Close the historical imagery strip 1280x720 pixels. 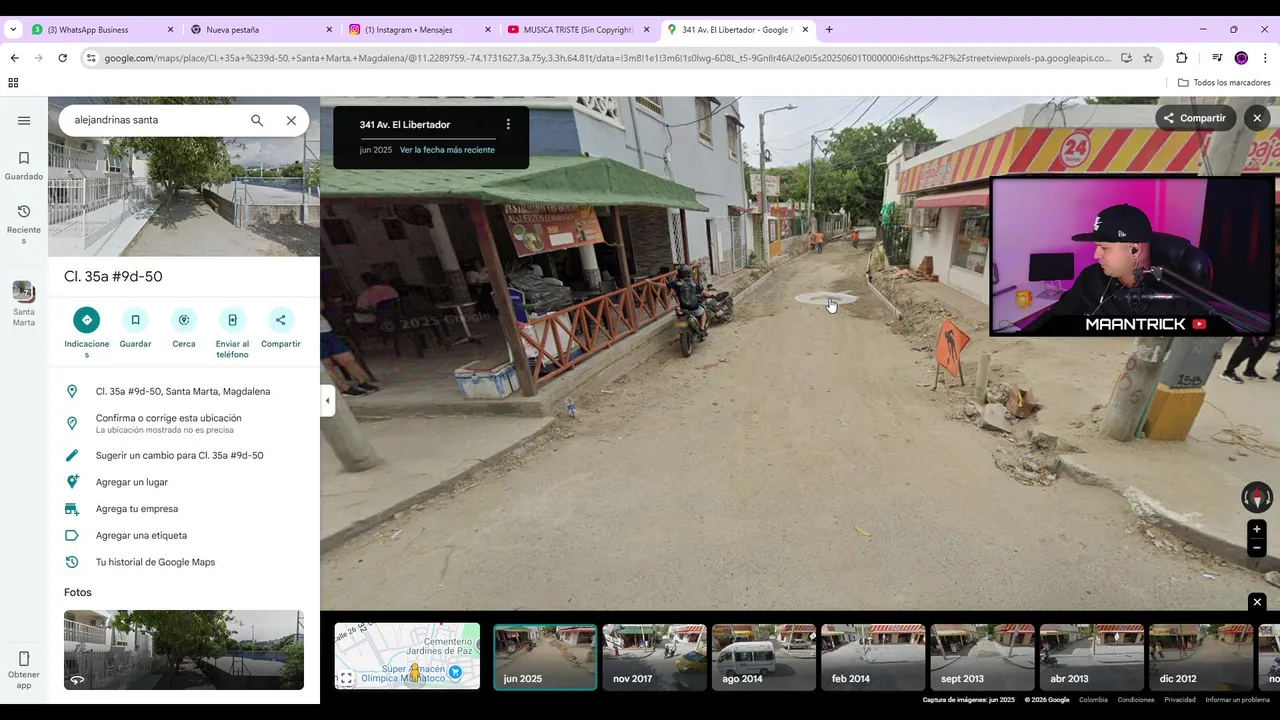click(1257, 602)
